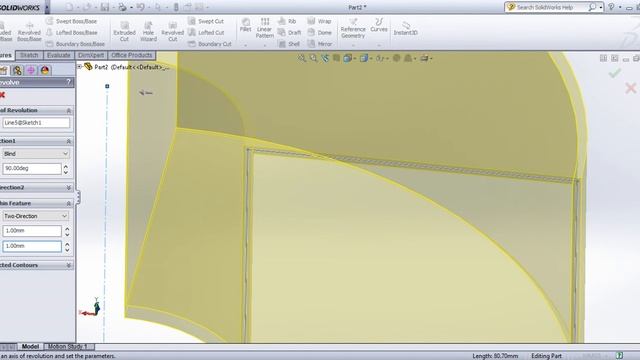This screenshot has height=360, width=640.
Task: Click the Open document icon
Action: [87, 7]
